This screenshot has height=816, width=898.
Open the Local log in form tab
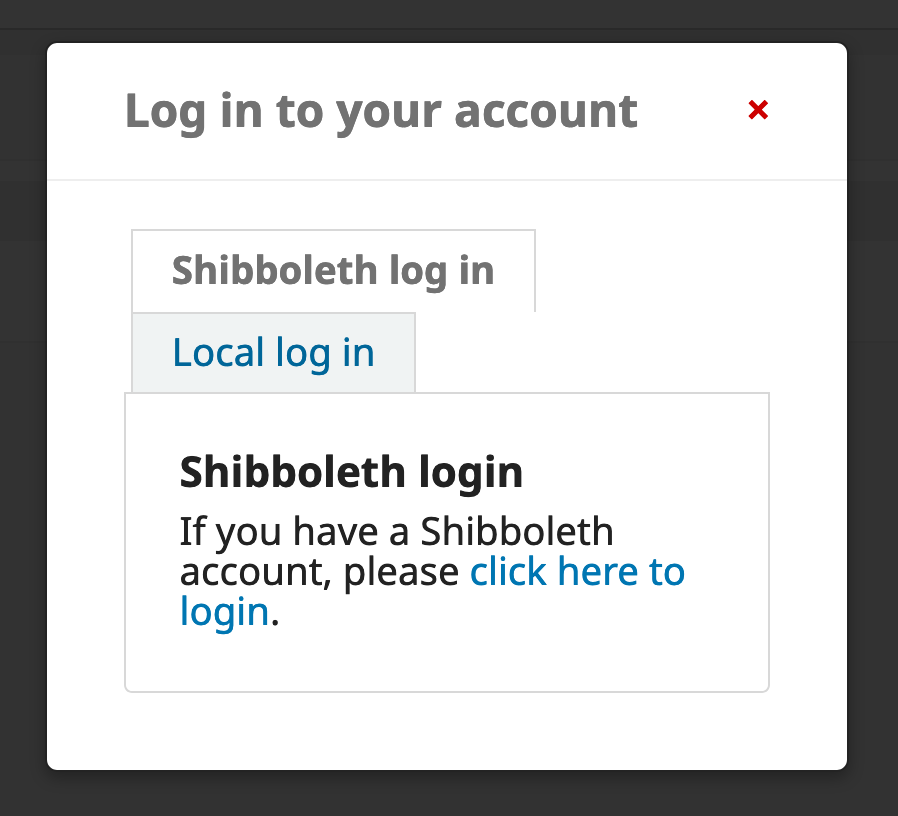point(273,353)
